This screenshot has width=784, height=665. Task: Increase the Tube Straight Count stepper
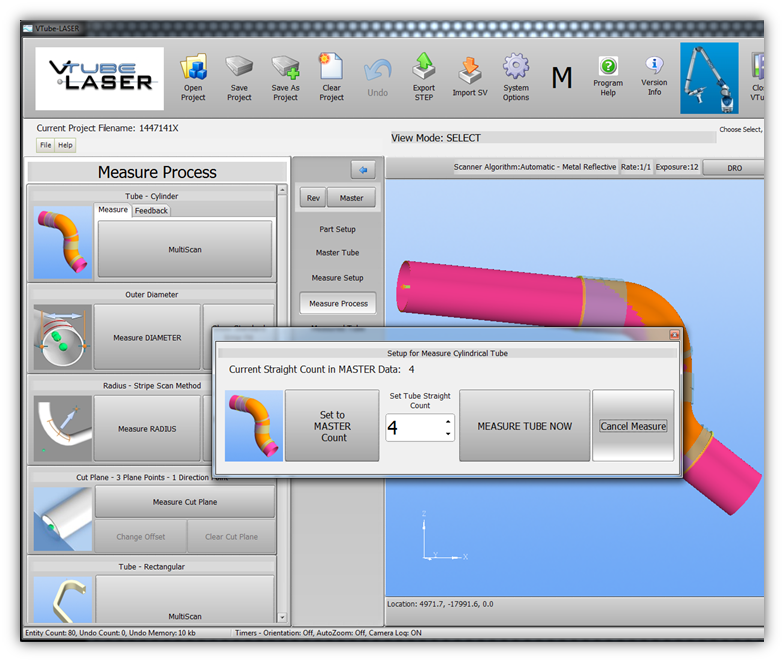[448, 421]
